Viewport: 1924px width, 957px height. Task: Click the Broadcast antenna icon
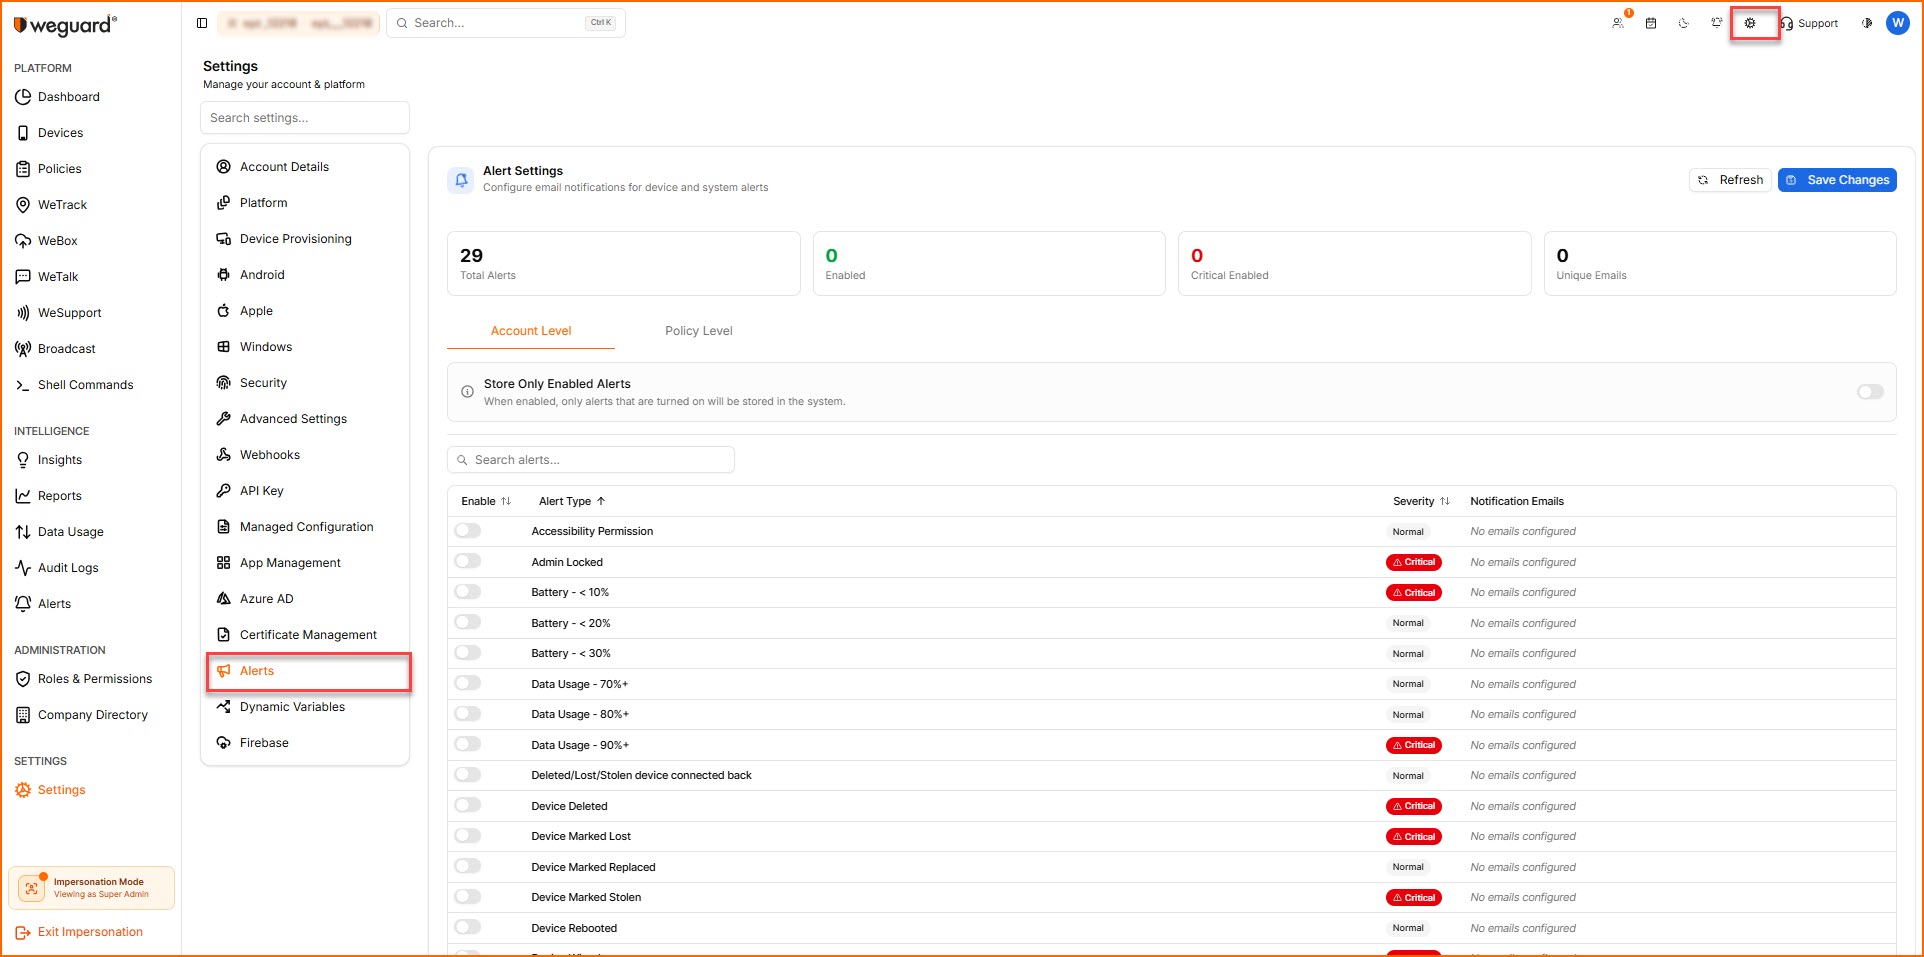tap(23, 349)
